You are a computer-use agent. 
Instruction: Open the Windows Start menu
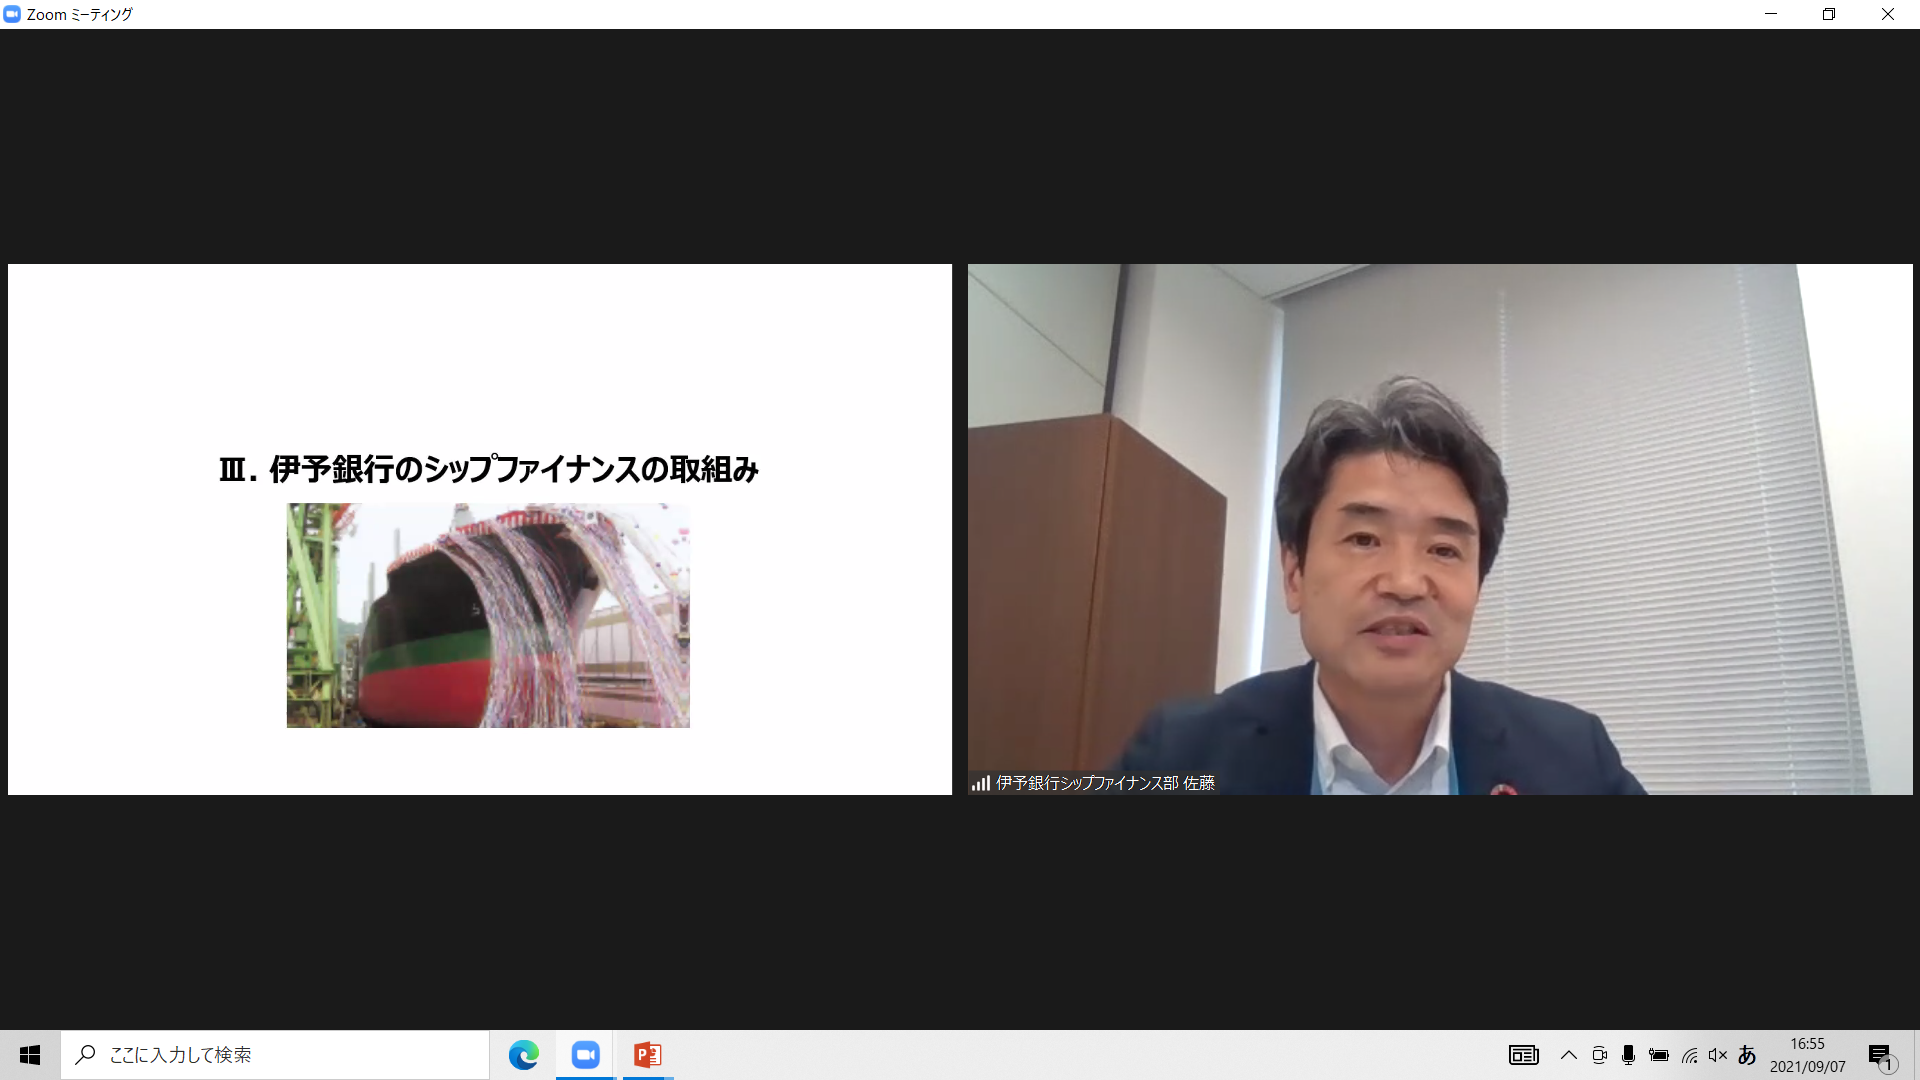coord(30,1055)
